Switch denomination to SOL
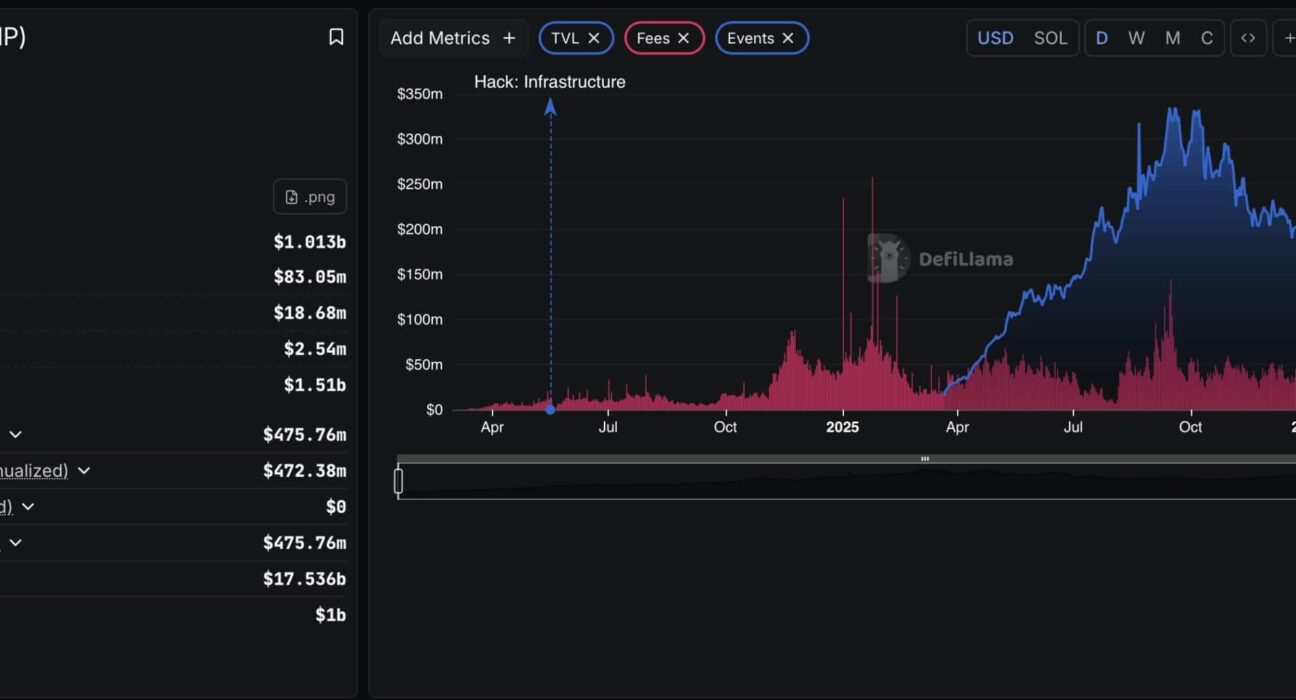The image size is (1296, 700). click(x=1050, y=38)
